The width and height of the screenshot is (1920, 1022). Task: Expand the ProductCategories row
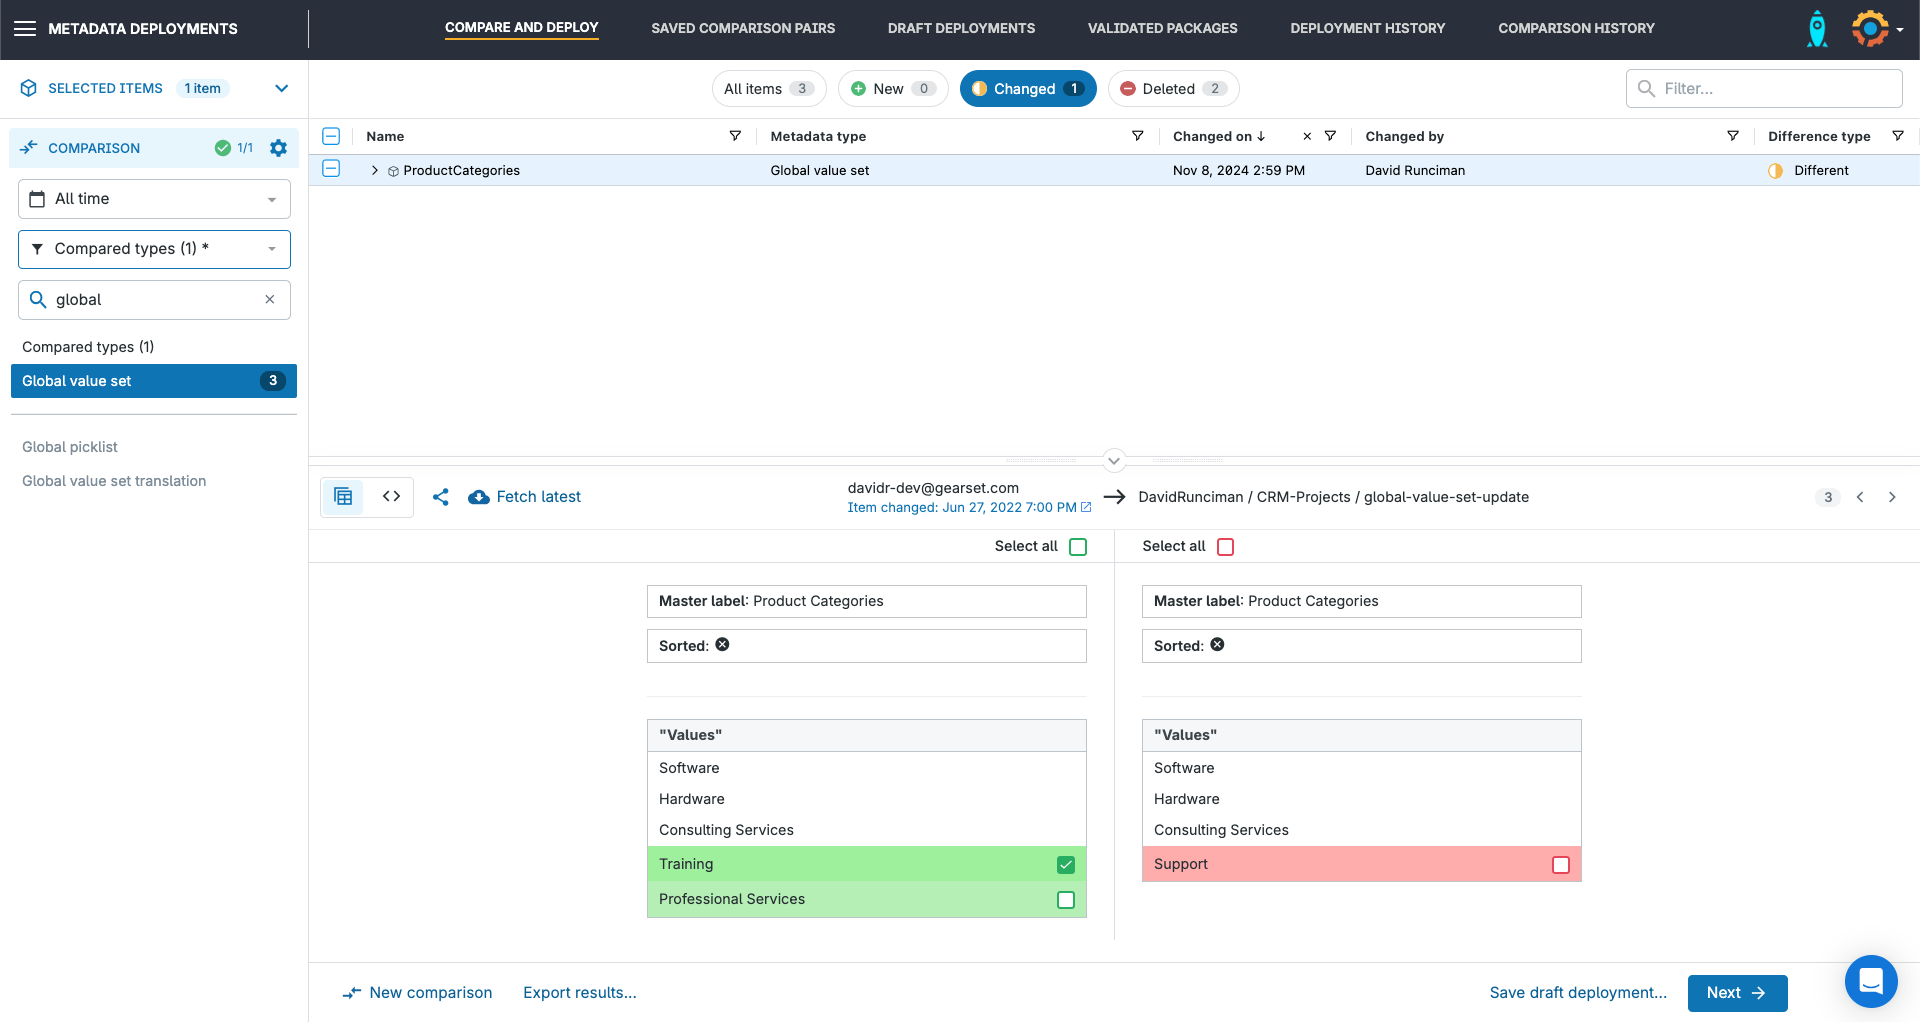click(x=374, y=170)
